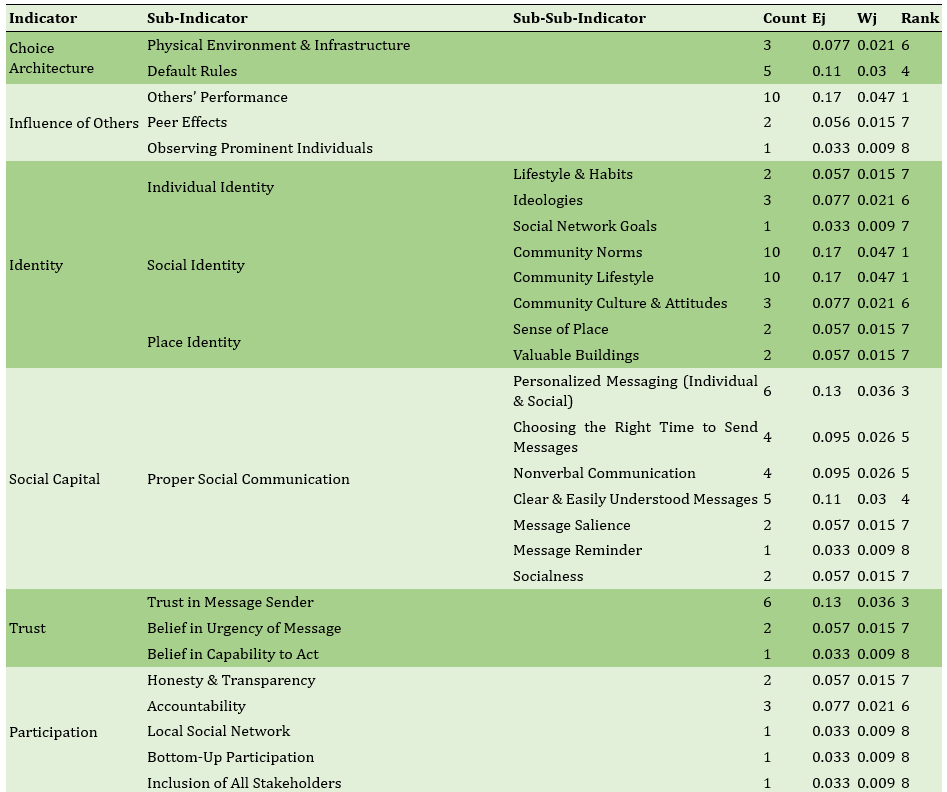Select the Rank column header

tap(919, 18)
